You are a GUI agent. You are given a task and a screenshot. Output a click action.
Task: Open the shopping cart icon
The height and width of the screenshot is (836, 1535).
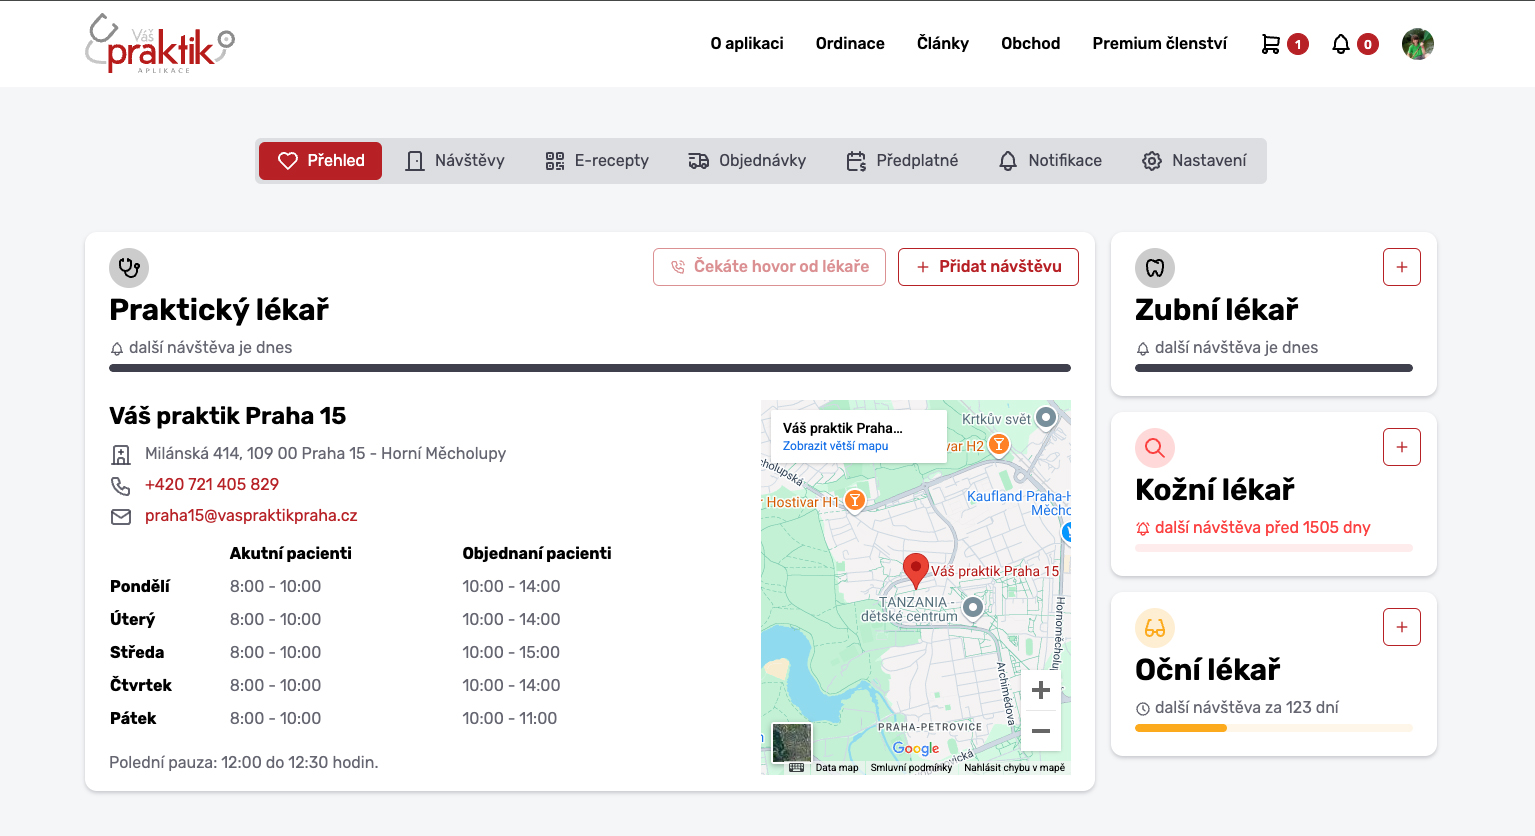1271,44
